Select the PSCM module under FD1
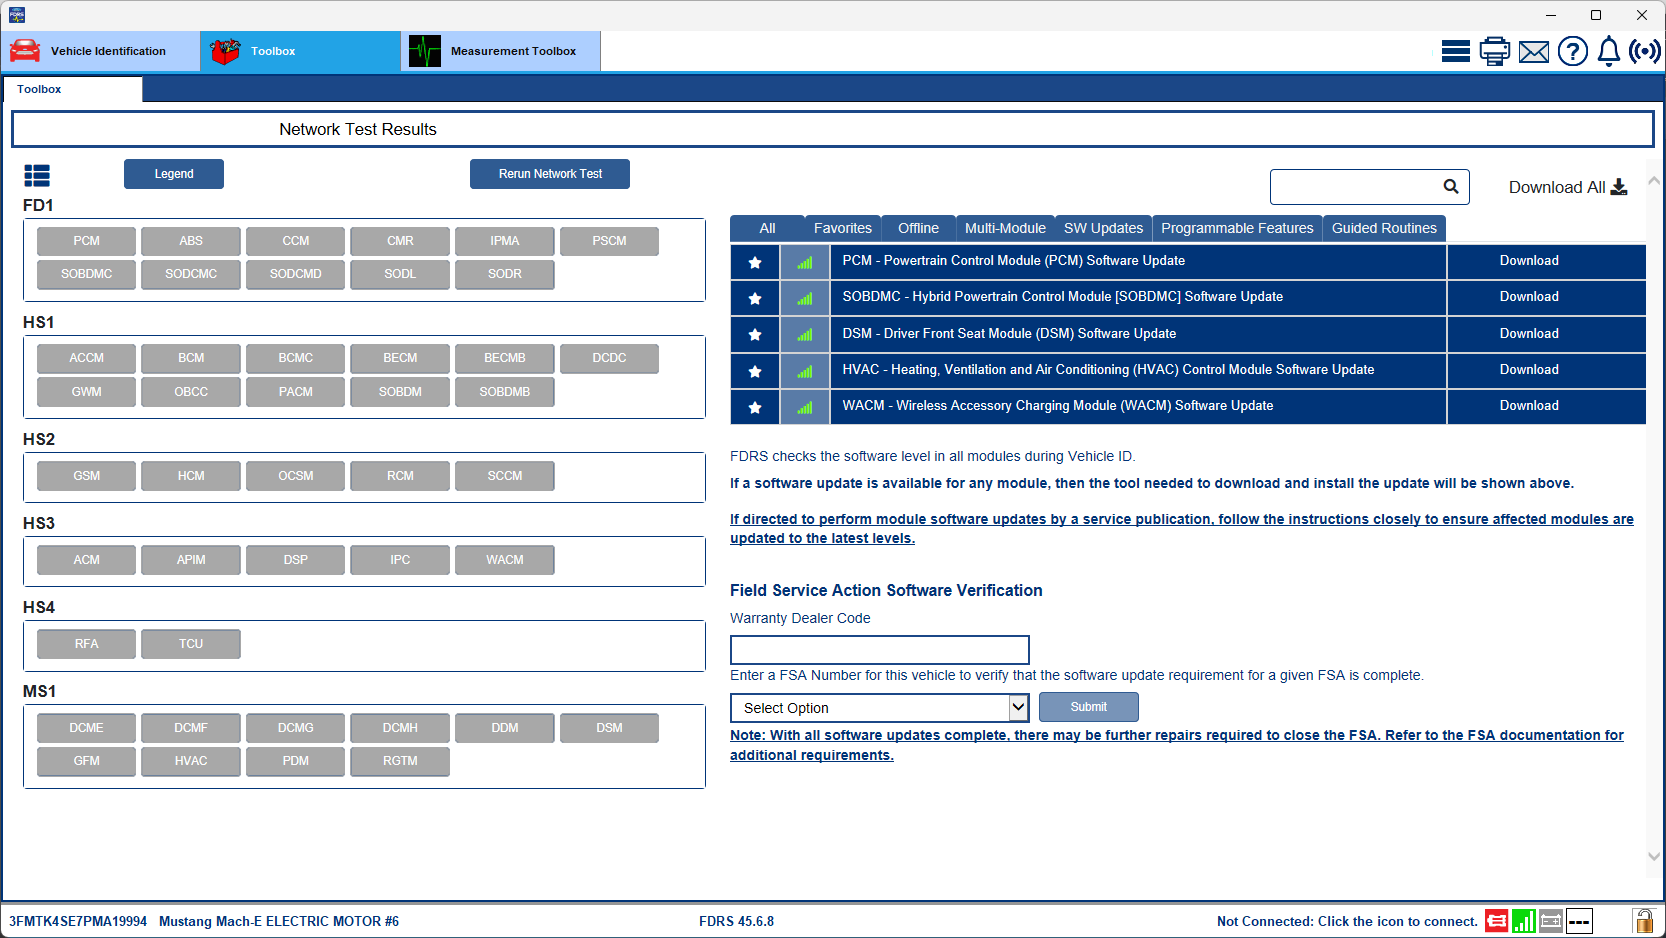 coord(609,241)
